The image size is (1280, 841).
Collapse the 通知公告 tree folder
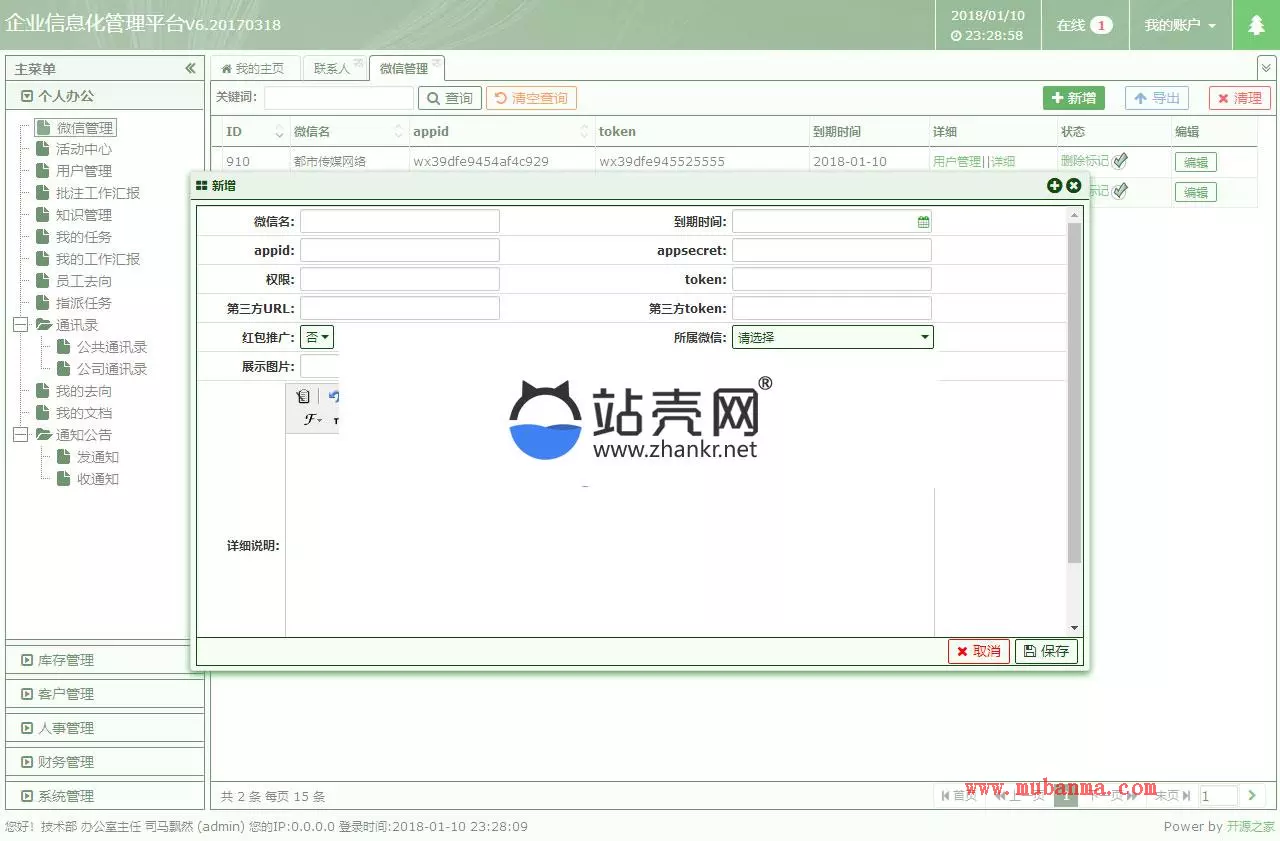[20, 435]
